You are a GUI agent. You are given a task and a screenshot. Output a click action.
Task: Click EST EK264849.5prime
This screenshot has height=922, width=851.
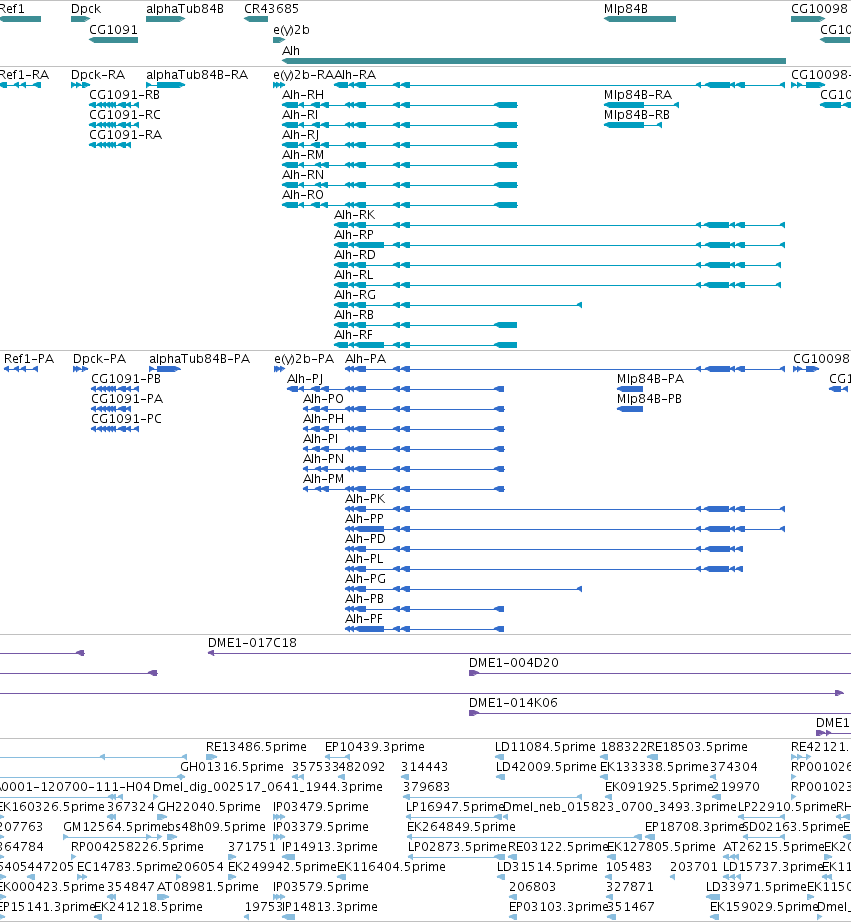(x=462, y=827)
